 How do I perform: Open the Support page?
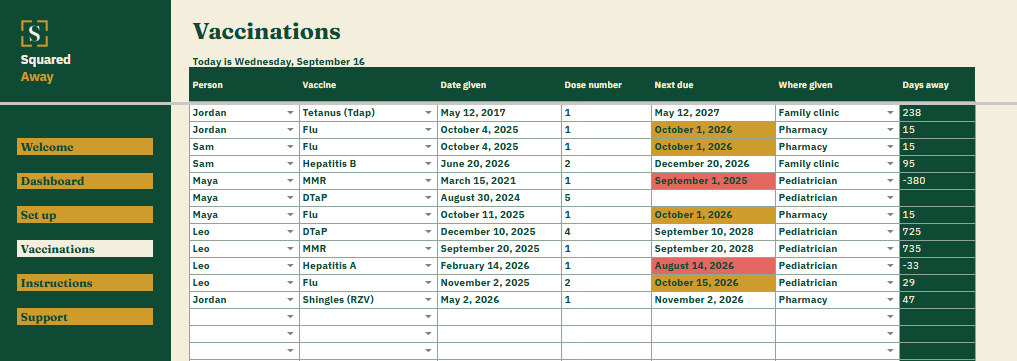85,317
